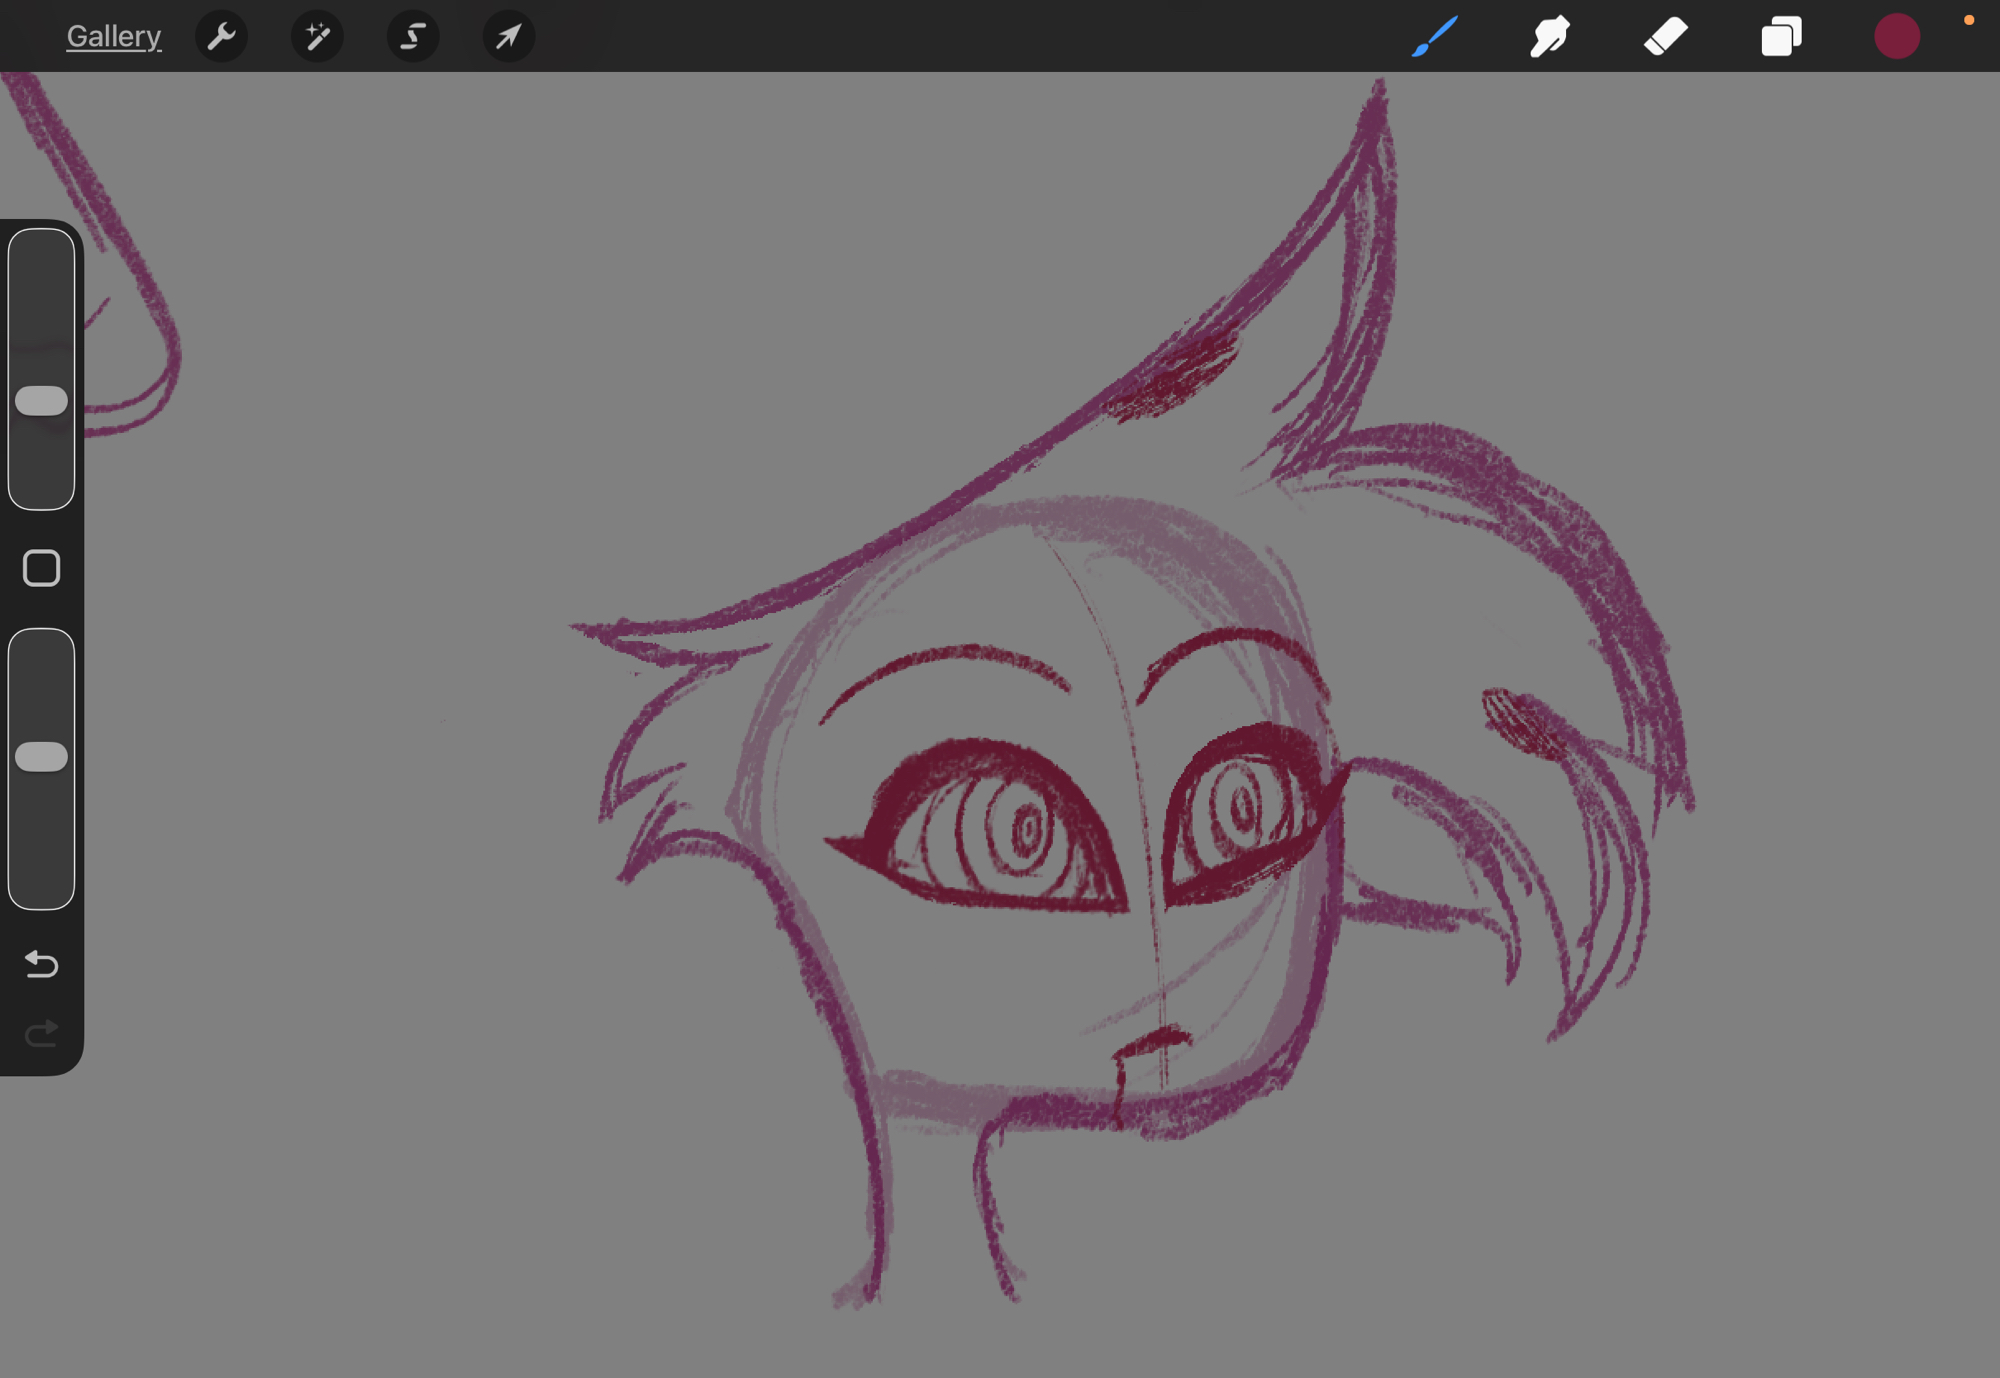Select the Smudge finger tool
The image size is (2000, 1378).
tap(1549, 37)
